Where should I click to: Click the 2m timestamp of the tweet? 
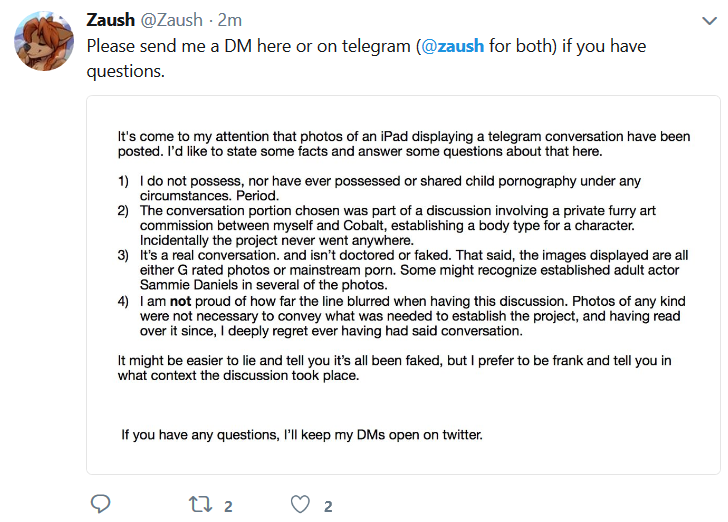point(229,20)
